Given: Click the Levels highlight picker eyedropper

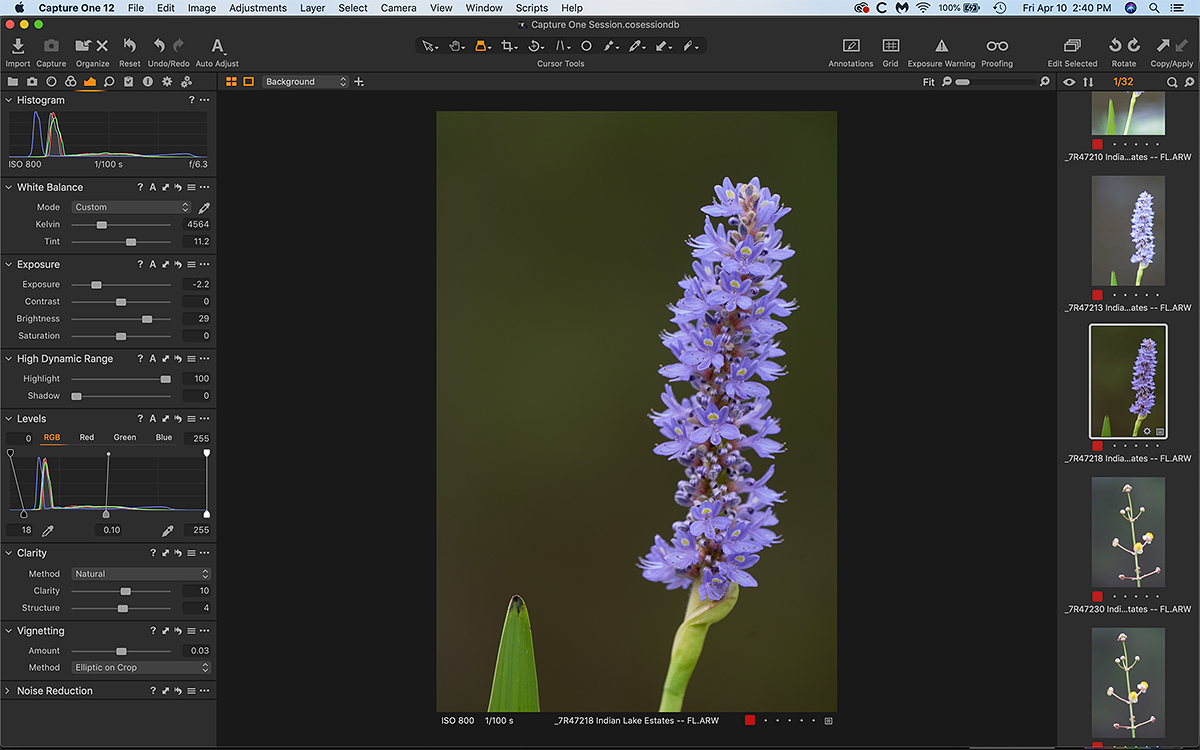Looking at the screenshot, I should 168,530.
